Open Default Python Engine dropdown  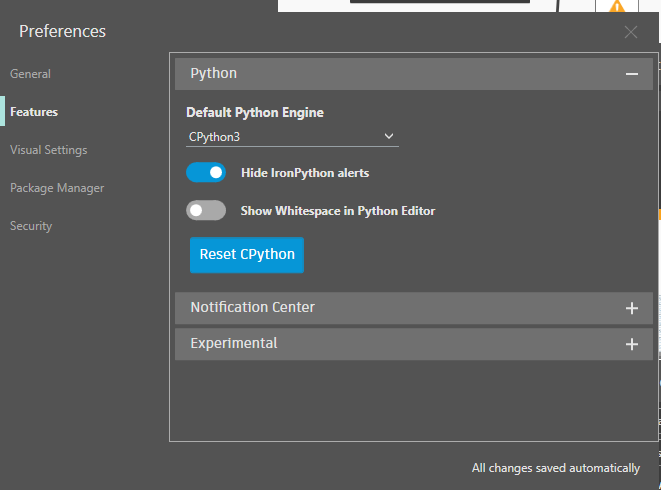click(292, 137)
